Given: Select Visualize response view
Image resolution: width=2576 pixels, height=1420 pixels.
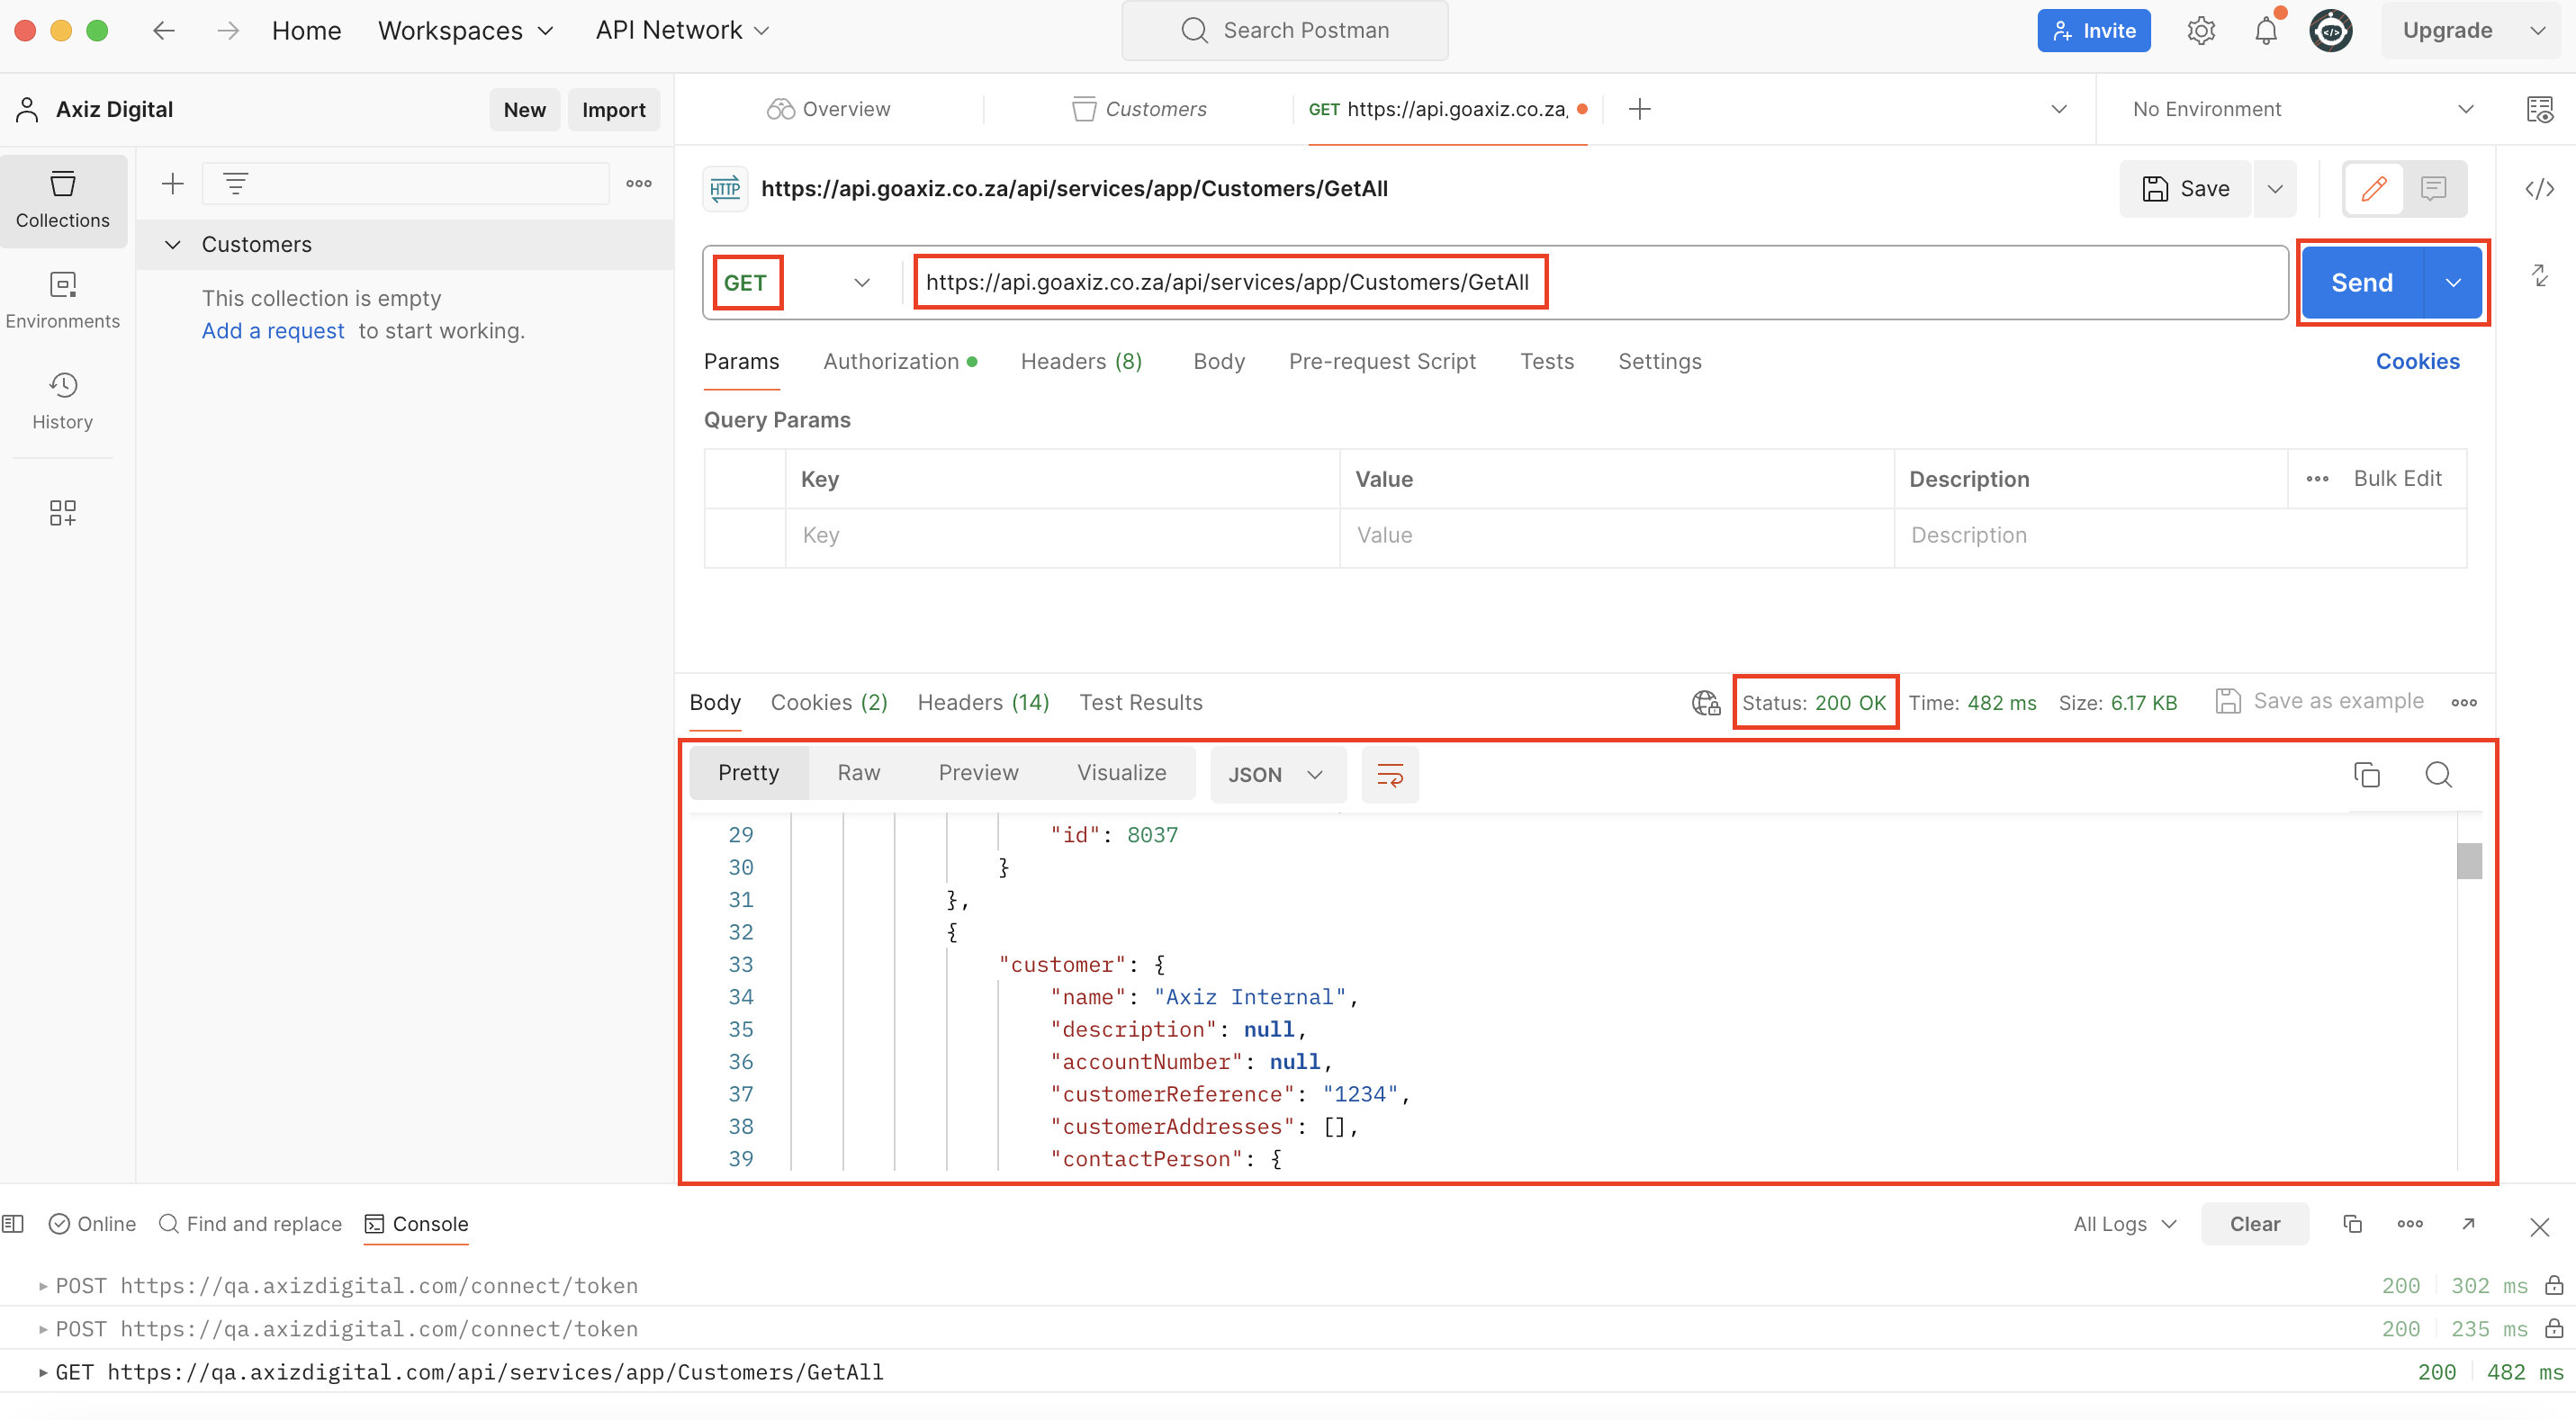Looking at the screenshot, I should (x=1121, y=773).
